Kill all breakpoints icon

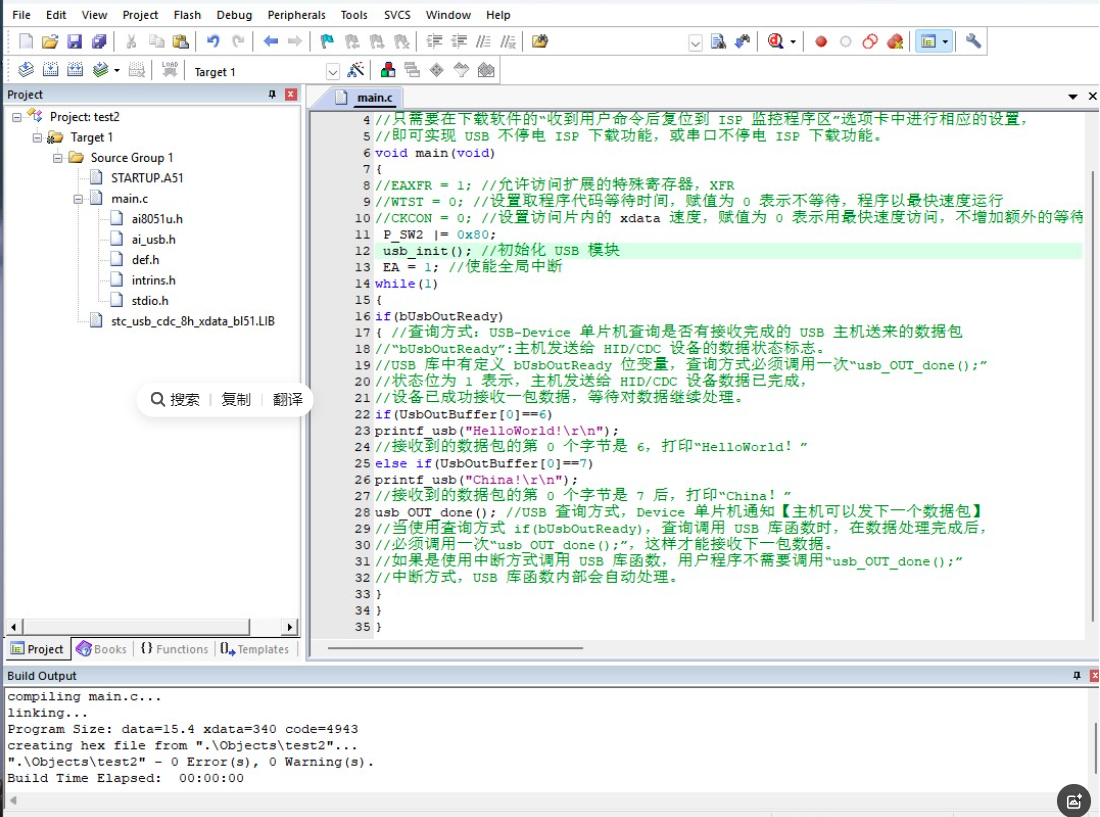tap(894, 41)
